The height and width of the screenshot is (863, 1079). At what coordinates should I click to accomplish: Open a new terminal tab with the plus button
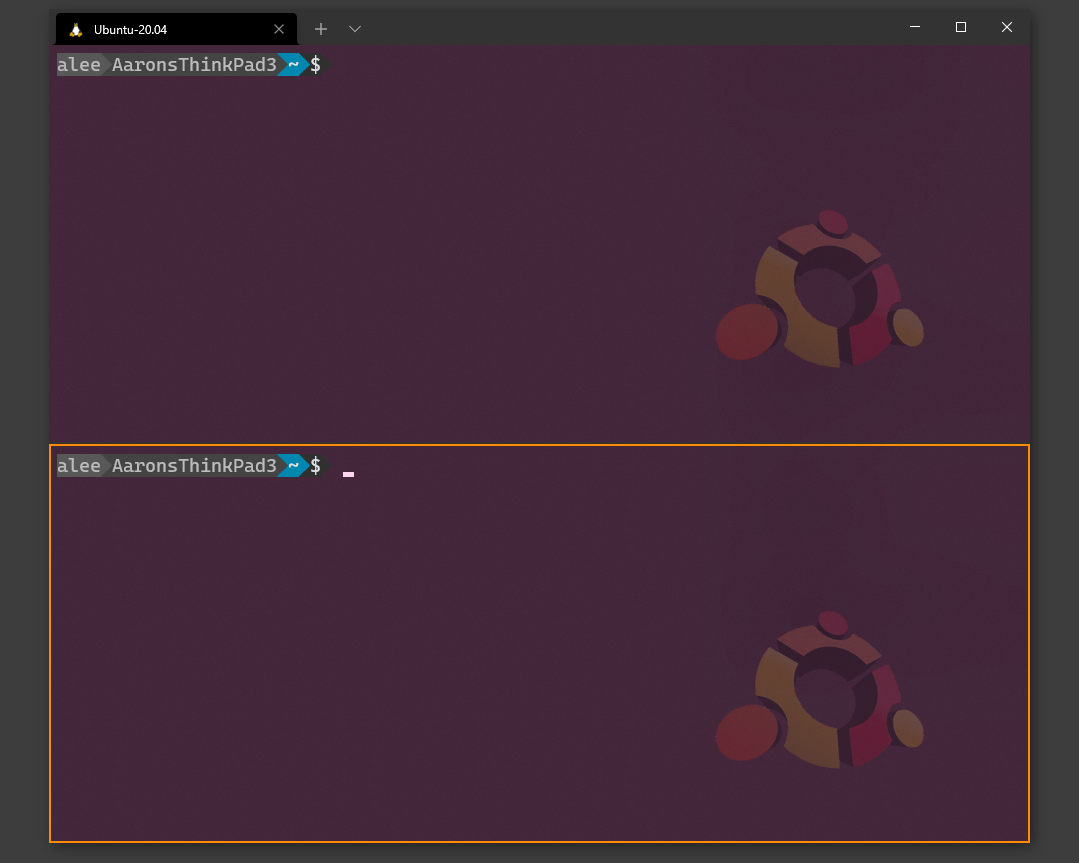point(320,28)
